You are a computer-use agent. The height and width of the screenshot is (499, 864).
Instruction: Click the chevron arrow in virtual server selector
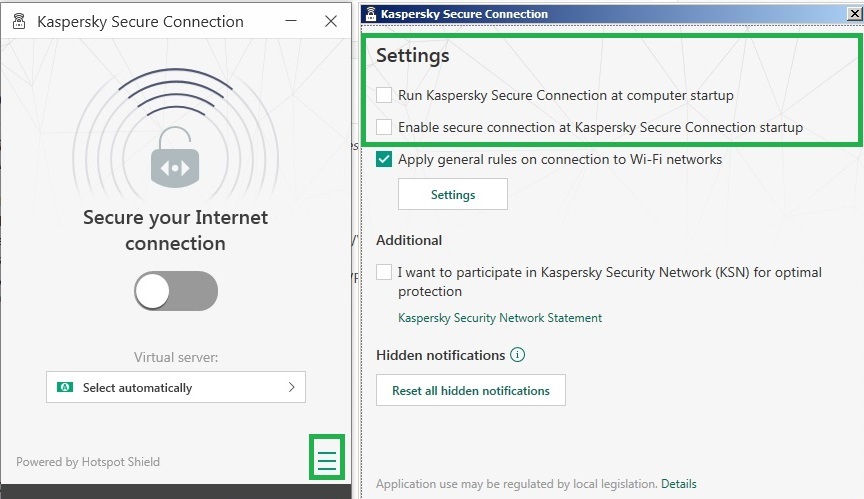(x=292, y=387)
